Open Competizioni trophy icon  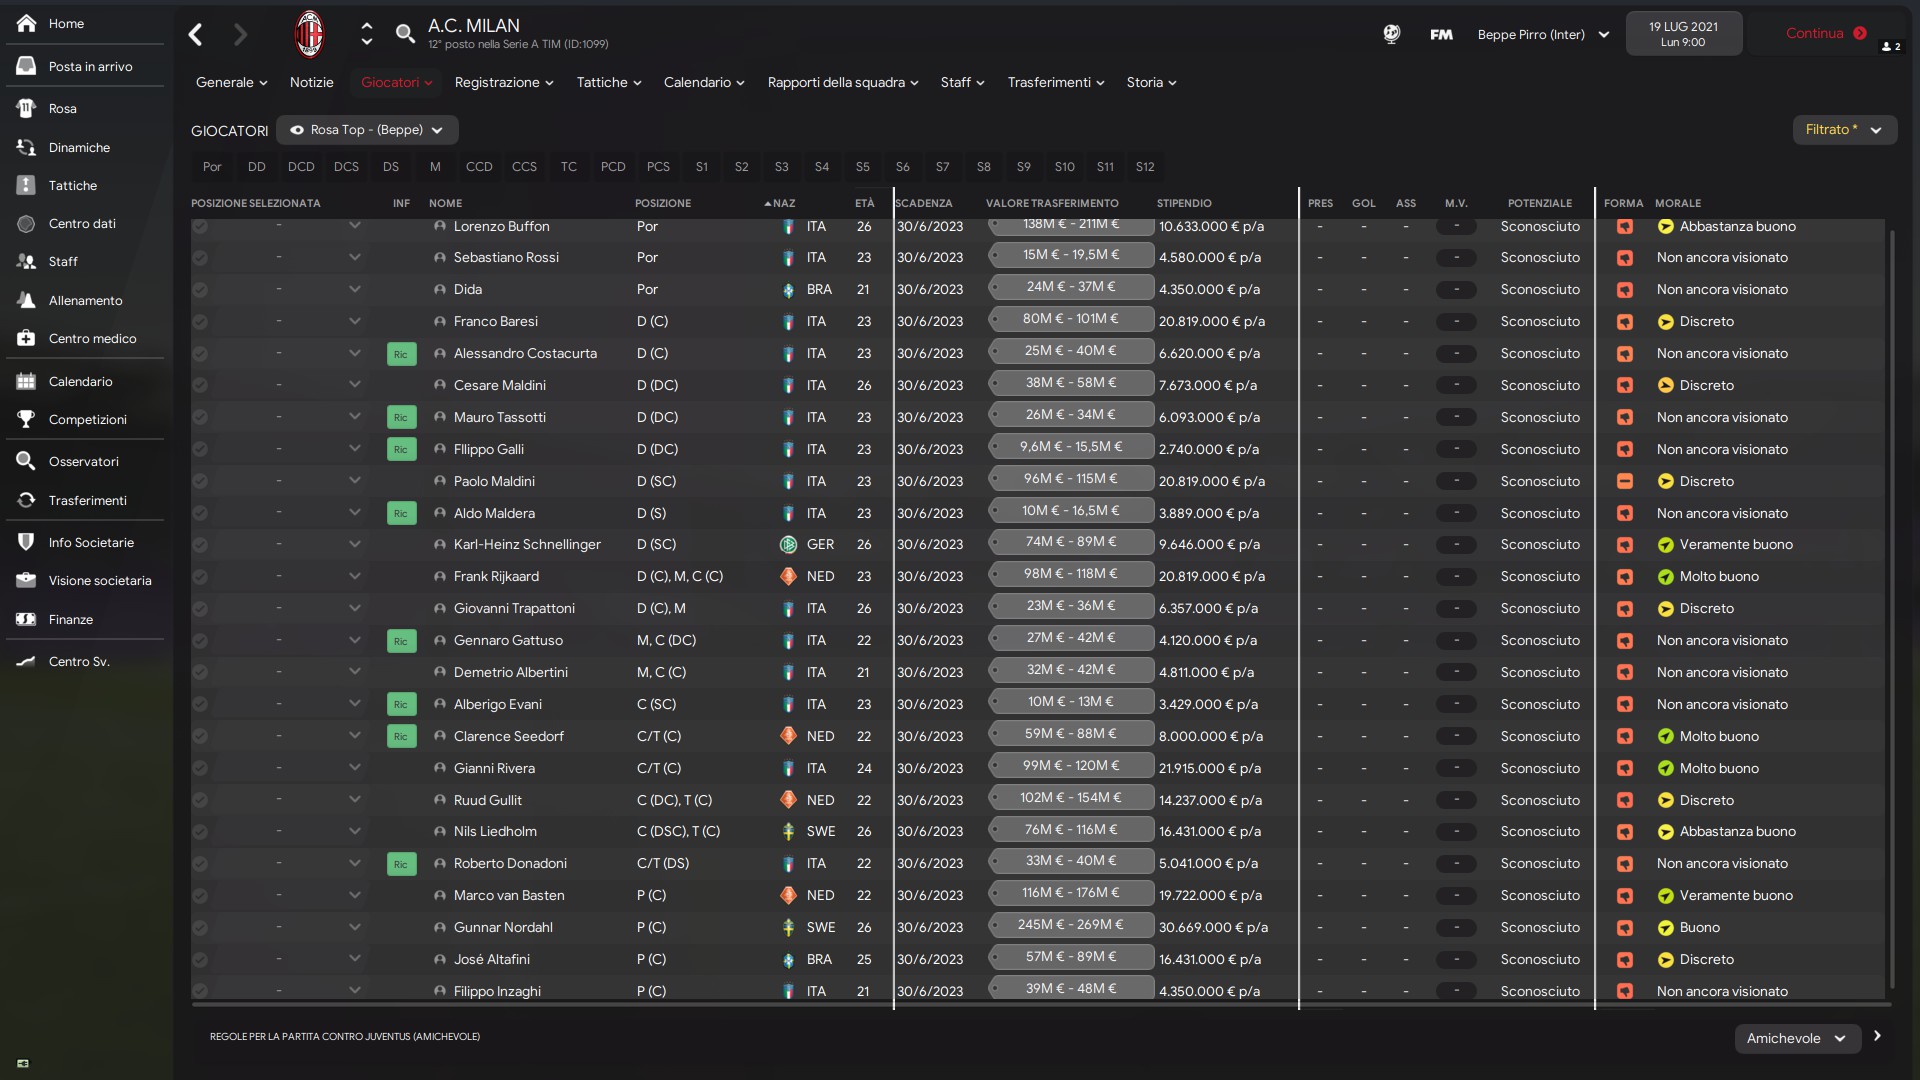[x=26, y=419]
